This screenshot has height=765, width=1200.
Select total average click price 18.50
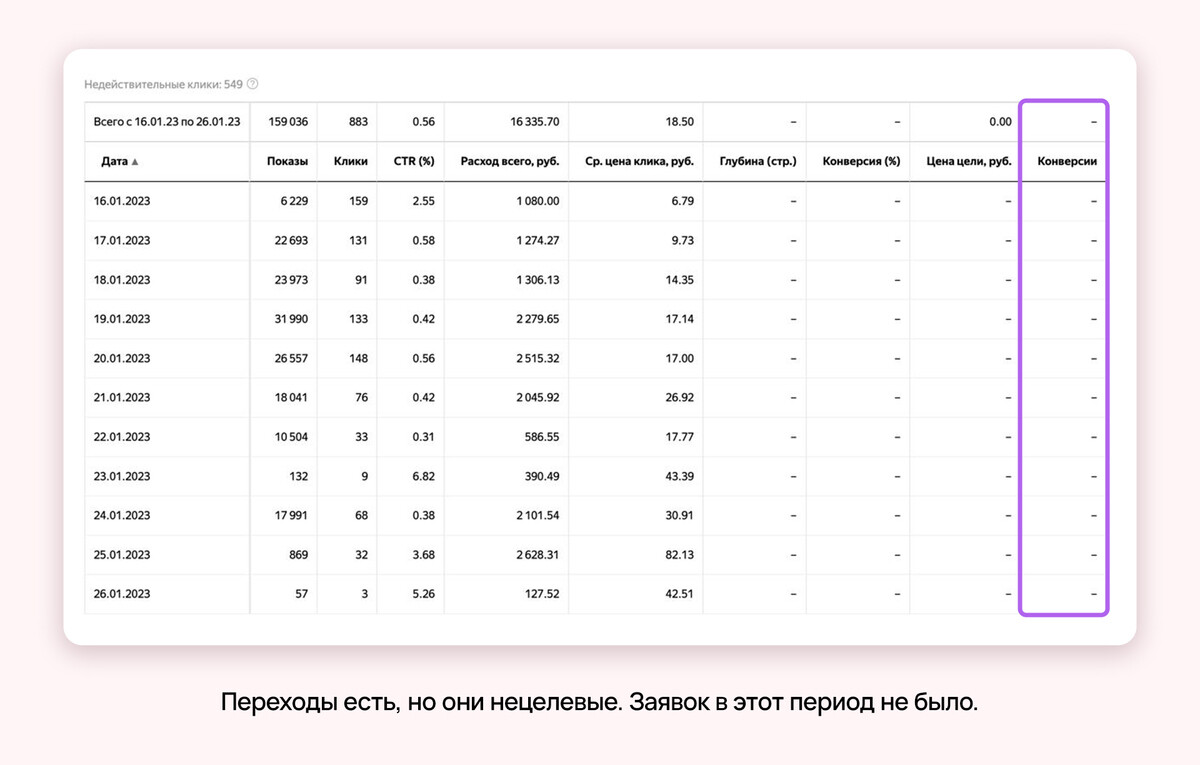(679, 122)
